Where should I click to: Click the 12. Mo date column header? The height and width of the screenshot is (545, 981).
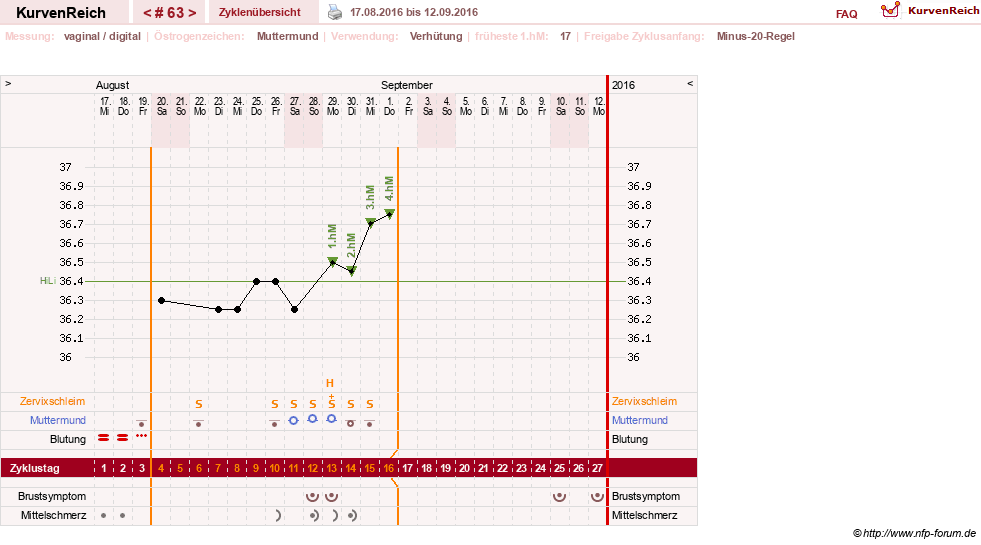pos(599,106)
